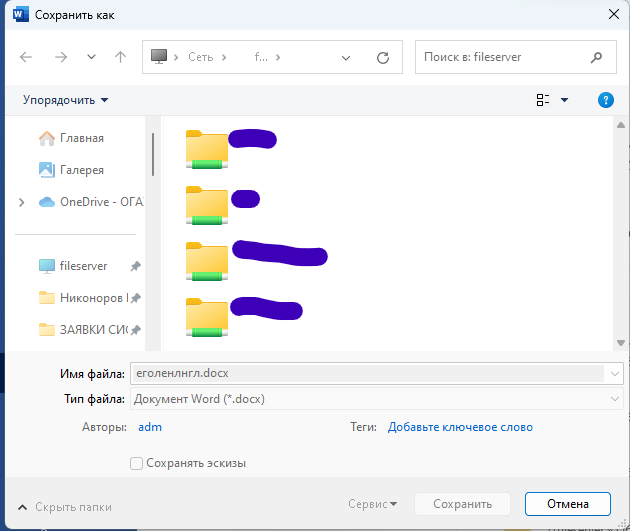The width and height of the screenshot is (630, 531).
Task: Open the 'Упорядочить' menu
Action: (65, 100)
